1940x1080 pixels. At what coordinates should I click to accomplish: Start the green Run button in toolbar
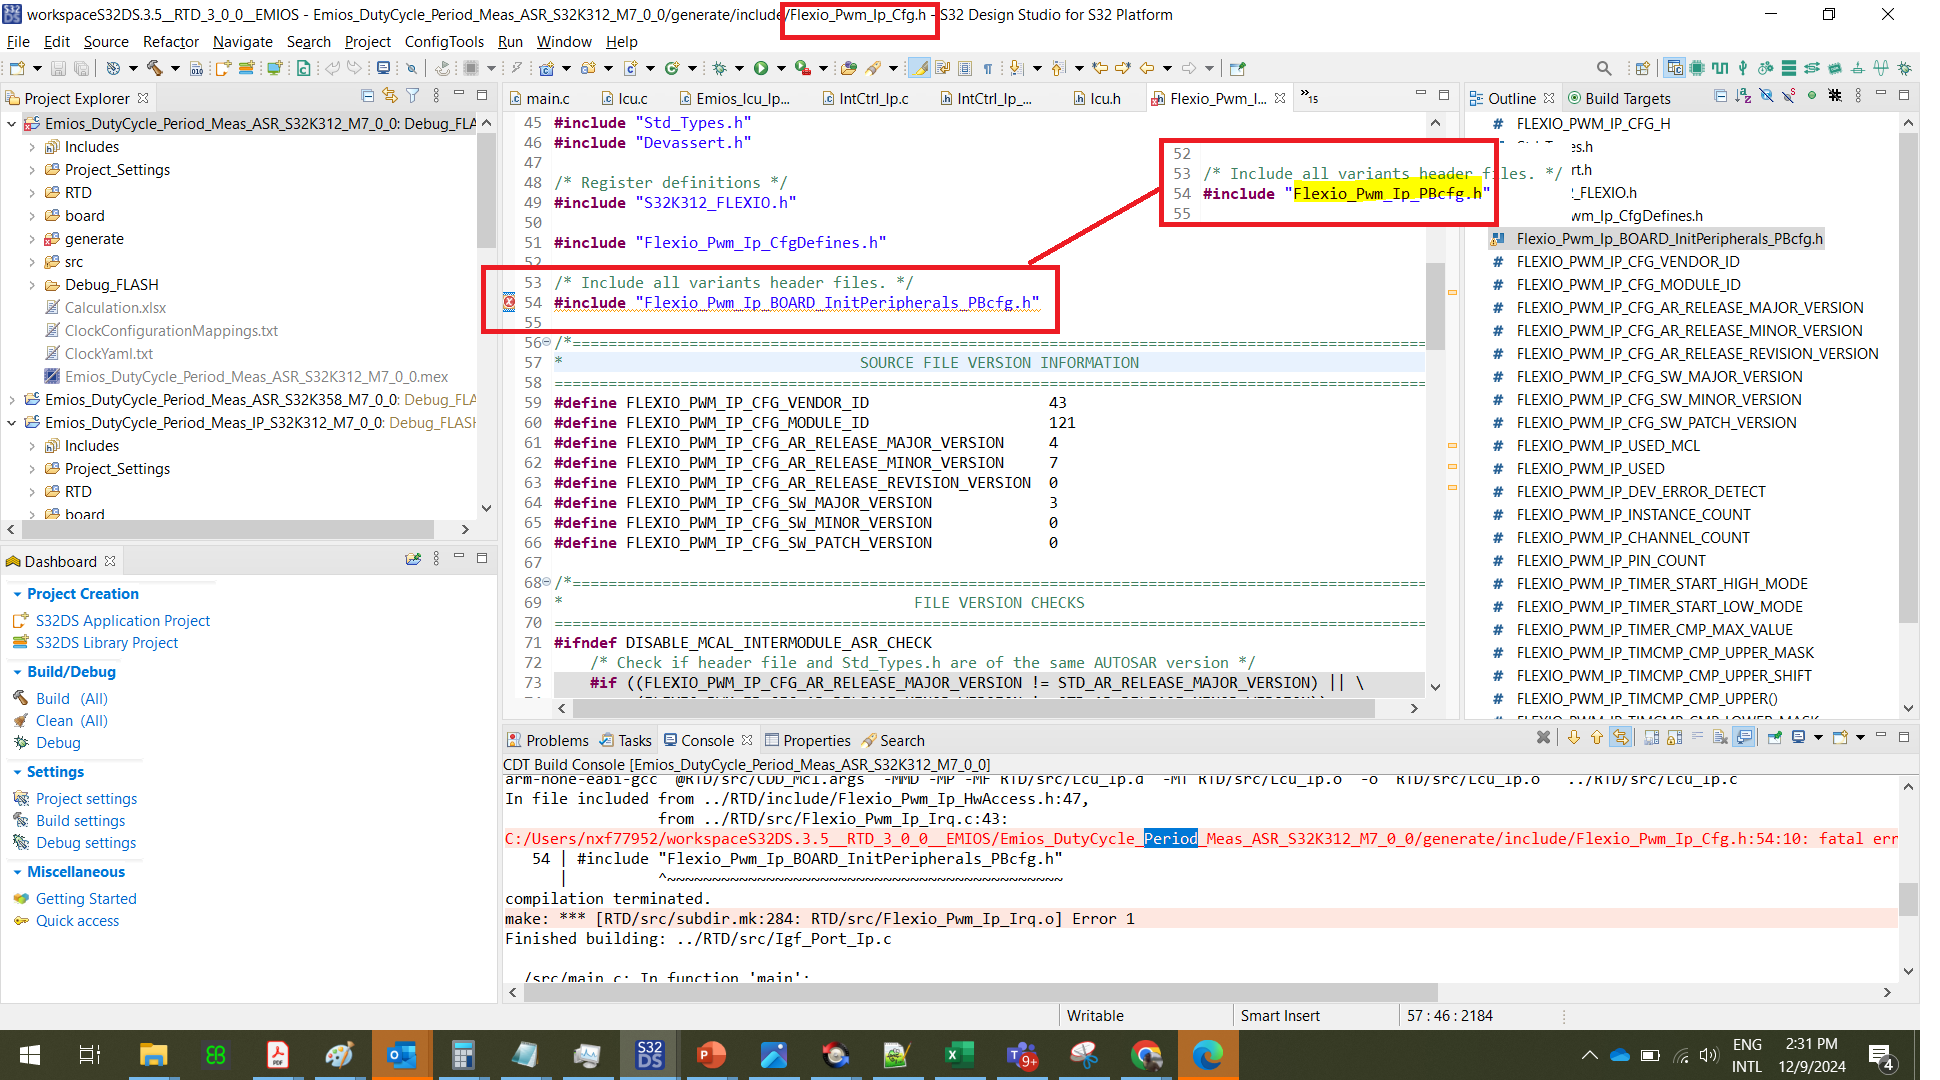(763, 67)
